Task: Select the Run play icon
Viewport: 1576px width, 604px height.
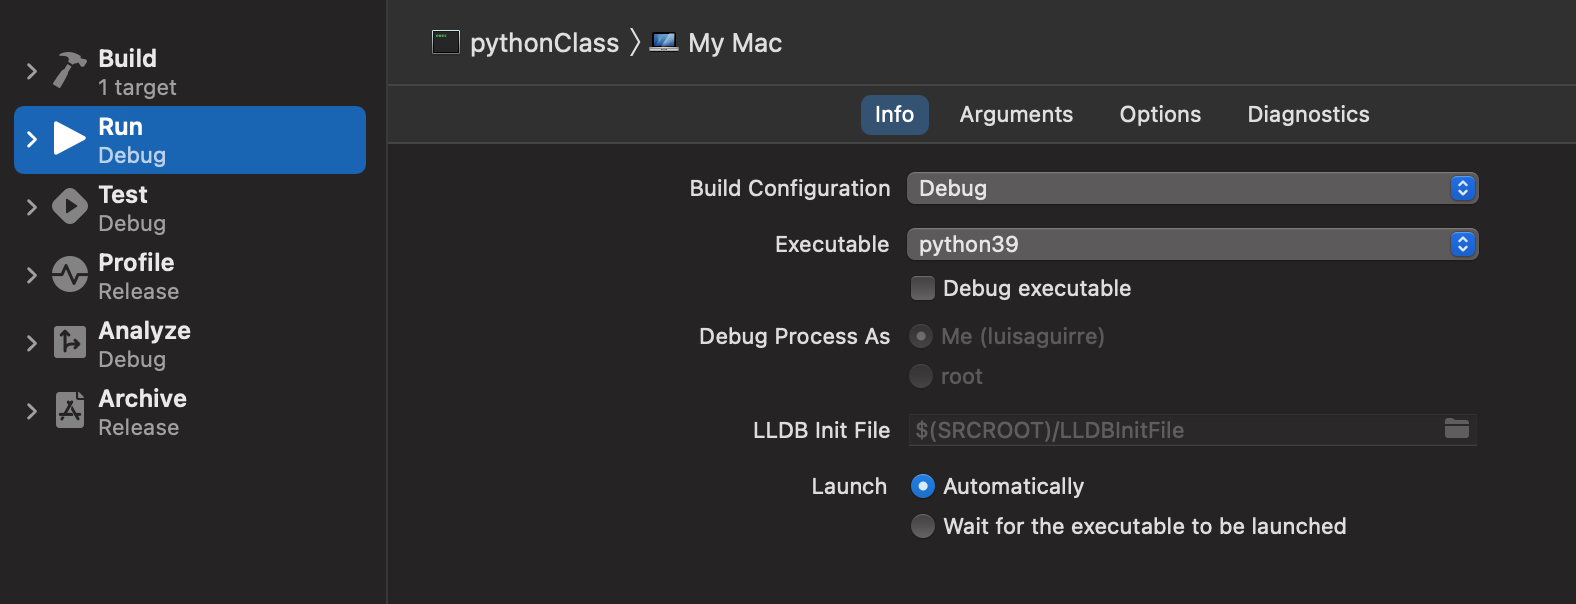Action: point(69,139)
